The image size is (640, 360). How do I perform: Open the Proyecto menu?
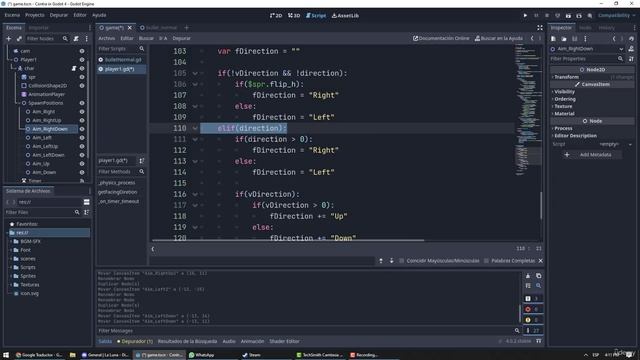click(x=35, y=15)
